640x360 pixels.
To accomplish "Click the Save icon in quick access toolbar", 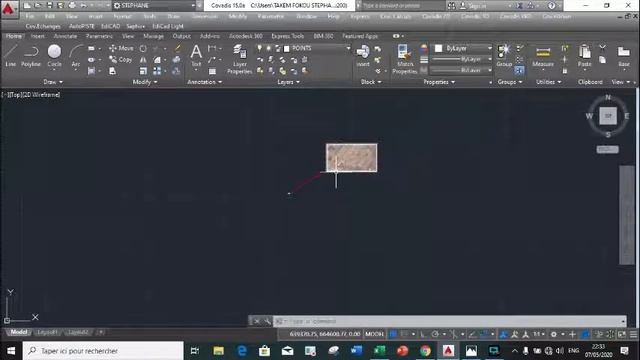I will point(49,5).
